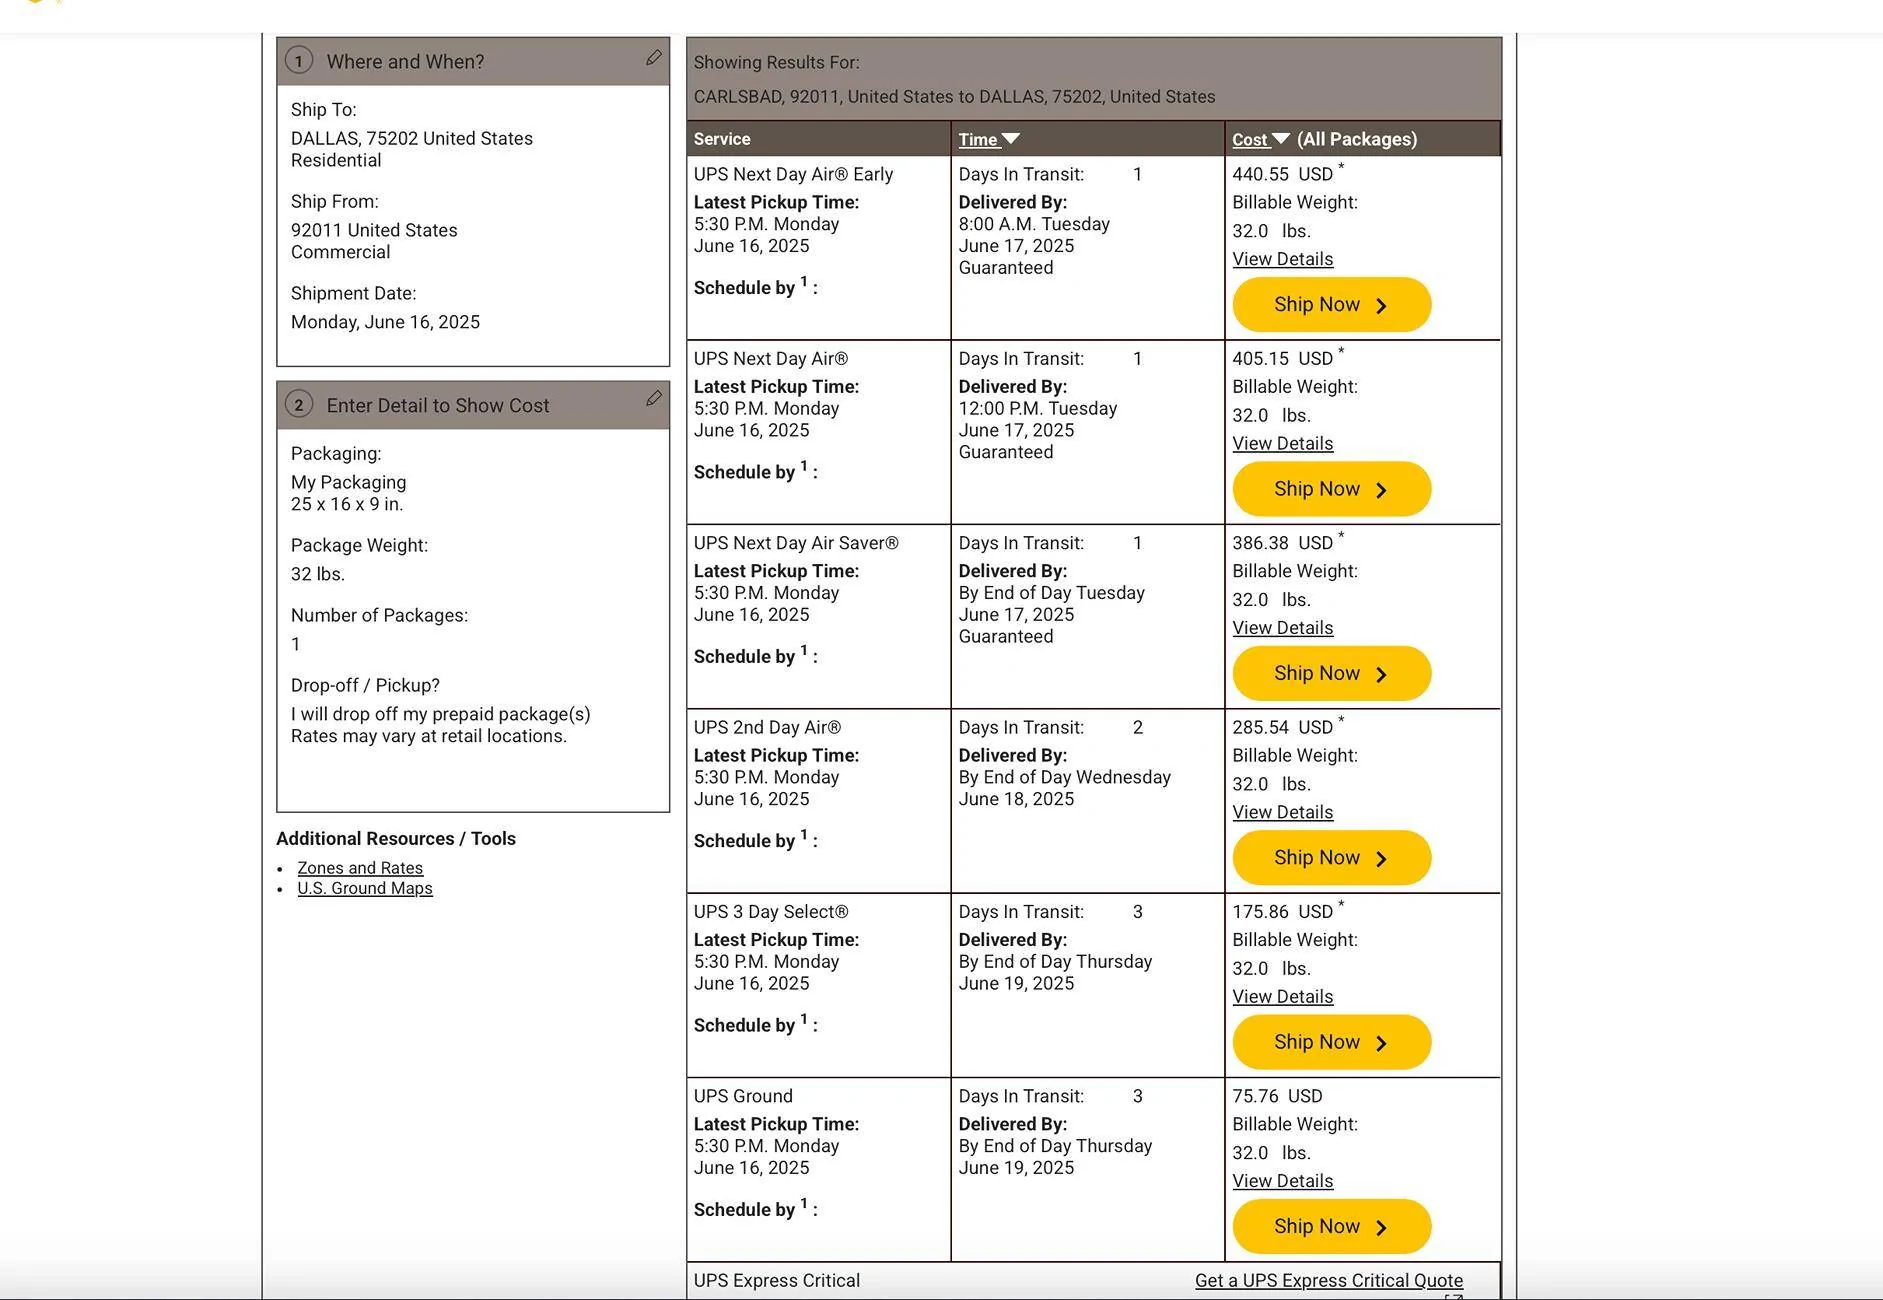Image resolution: width=1883 pixels, height=1300 pixels.
Task: Click the Package Weight value 32 lbs.
Action: (317, 574)
